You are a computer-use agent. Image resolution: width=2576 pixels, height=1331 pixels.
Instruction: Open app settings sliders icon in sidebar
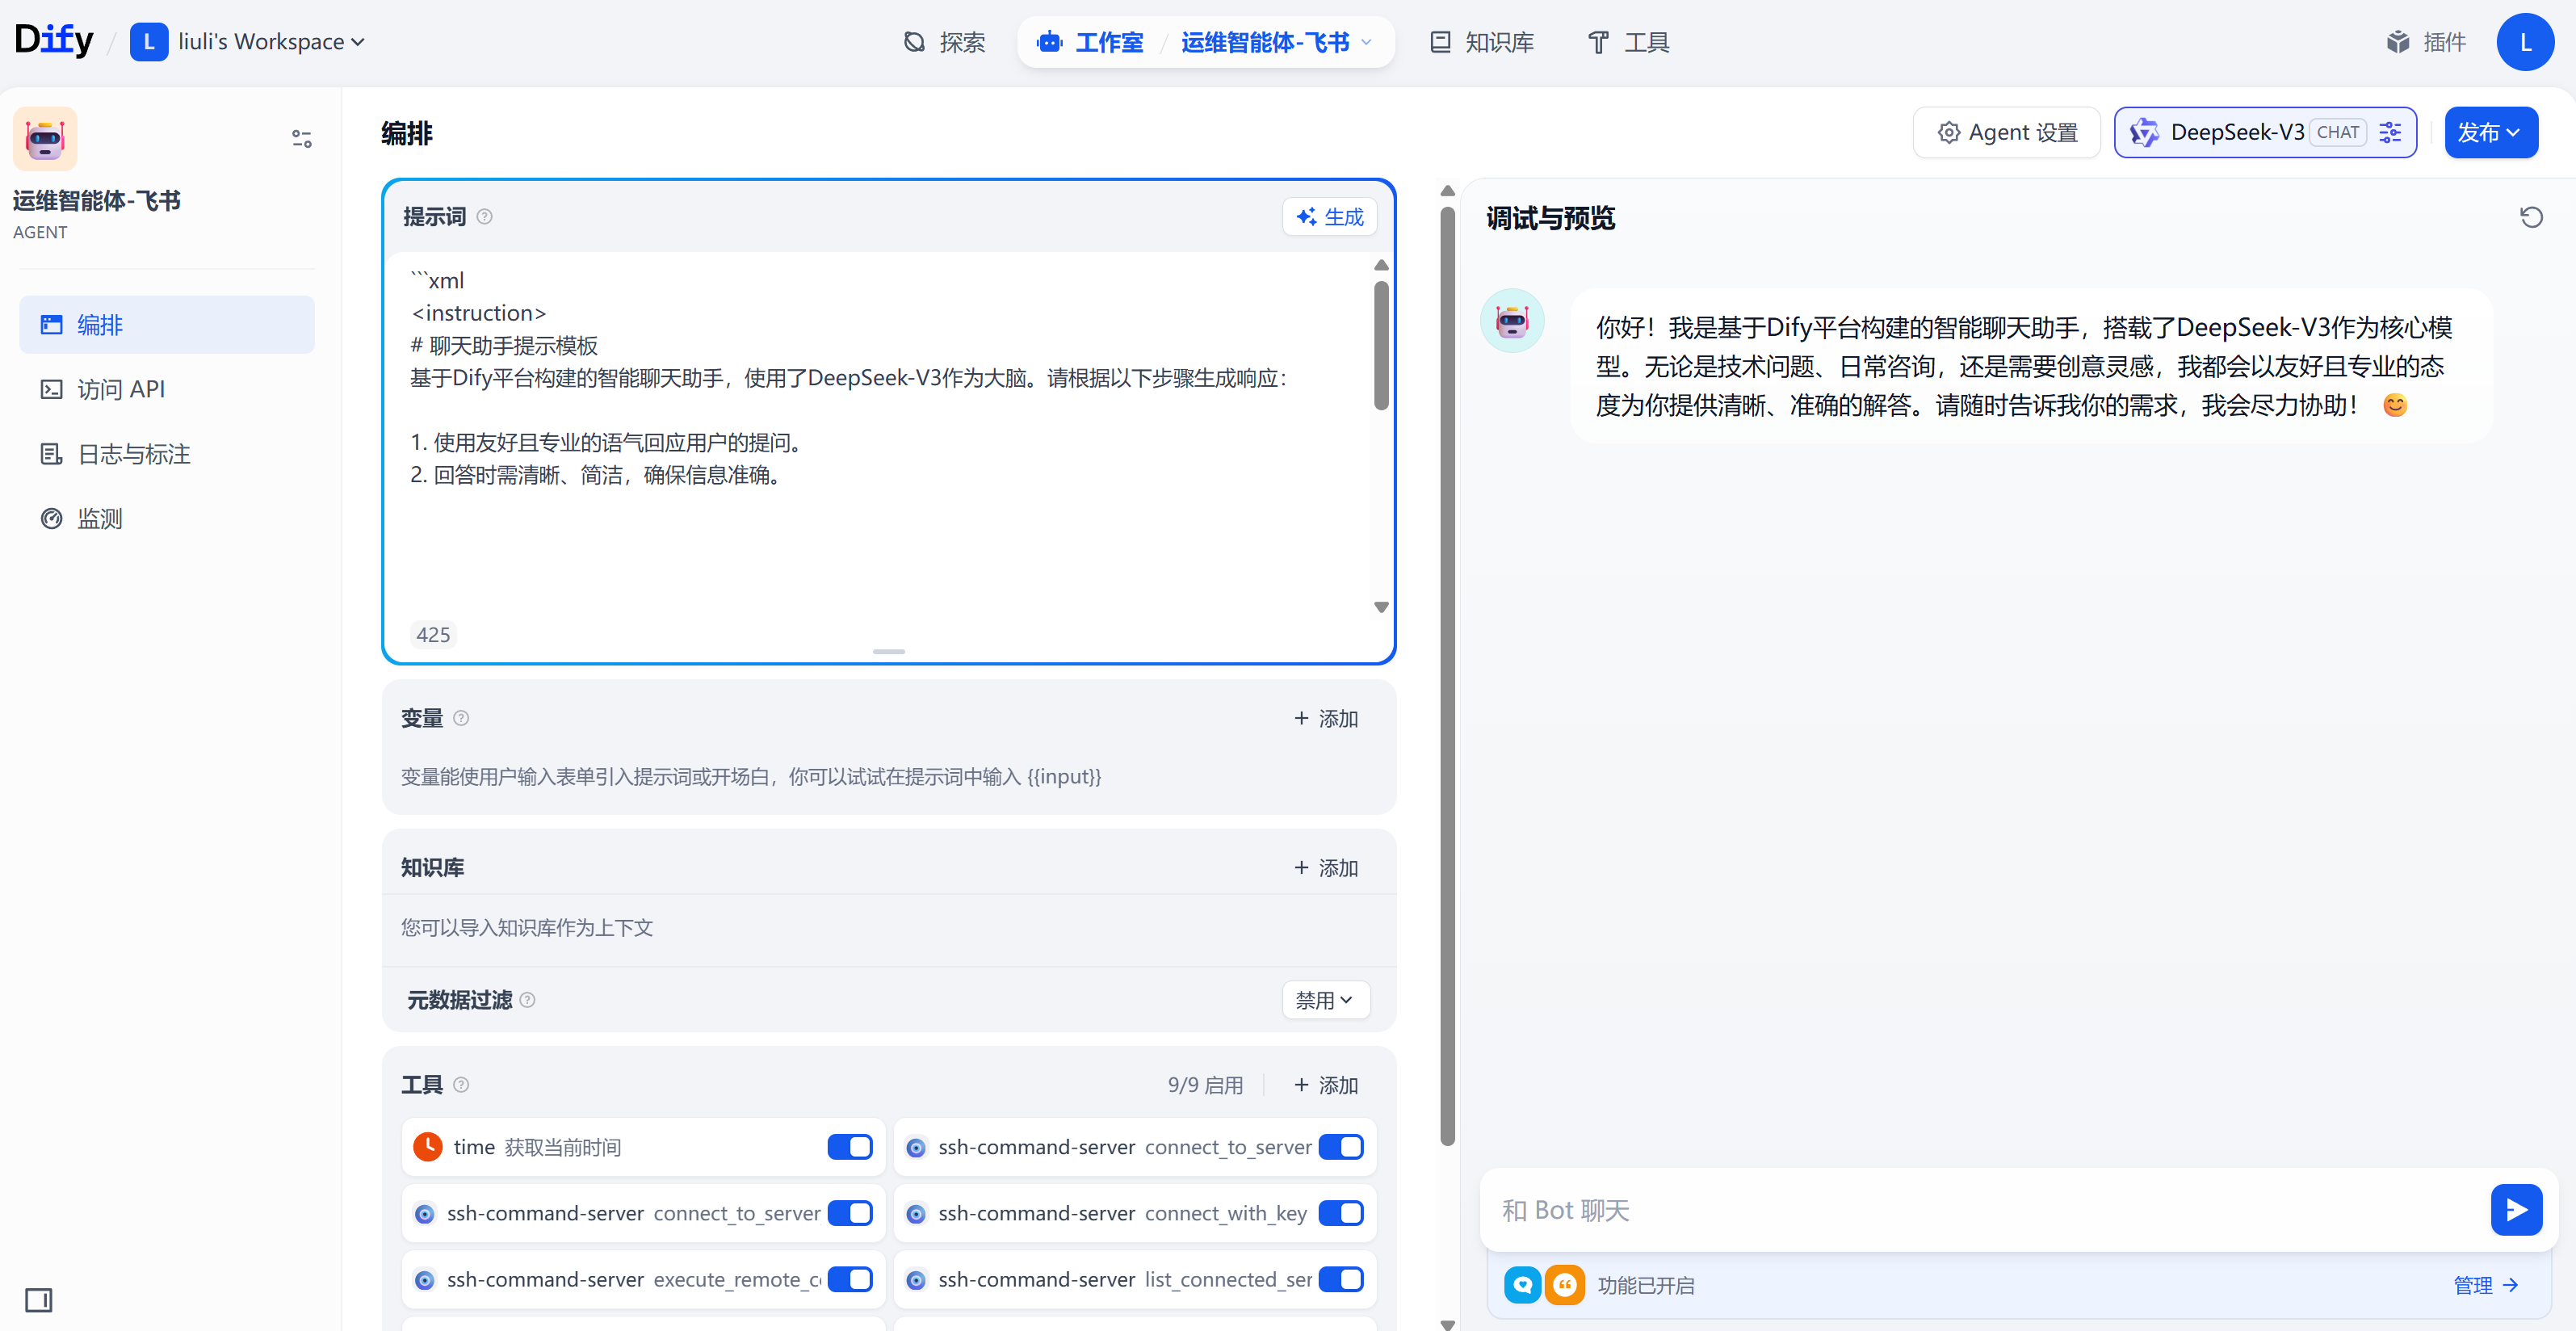(302, 139)
